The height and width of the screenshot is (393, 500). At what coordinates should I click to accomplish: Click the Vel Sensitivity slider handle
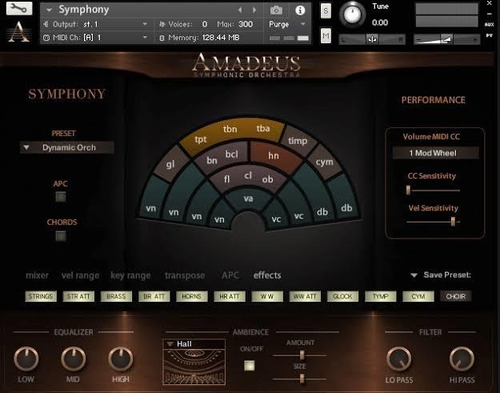(x=453, y=222)
